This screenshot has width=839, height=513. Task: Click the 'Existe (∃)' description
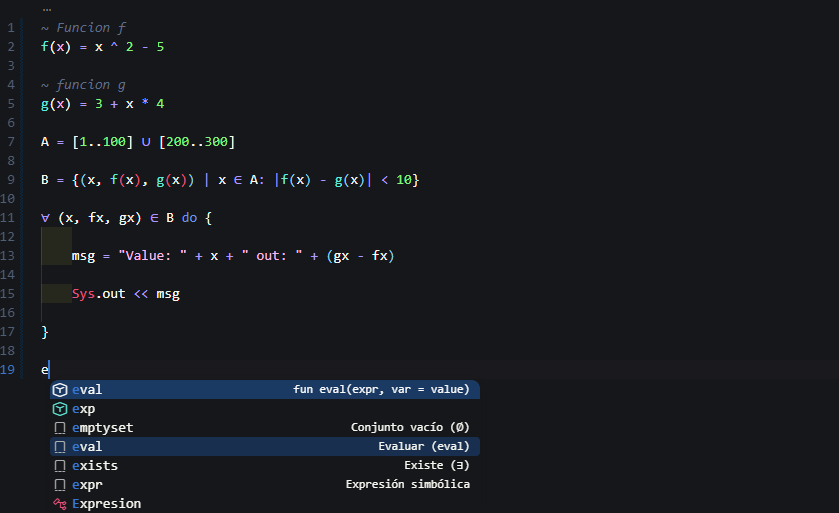pyautogui.click(x=437, y=465)
